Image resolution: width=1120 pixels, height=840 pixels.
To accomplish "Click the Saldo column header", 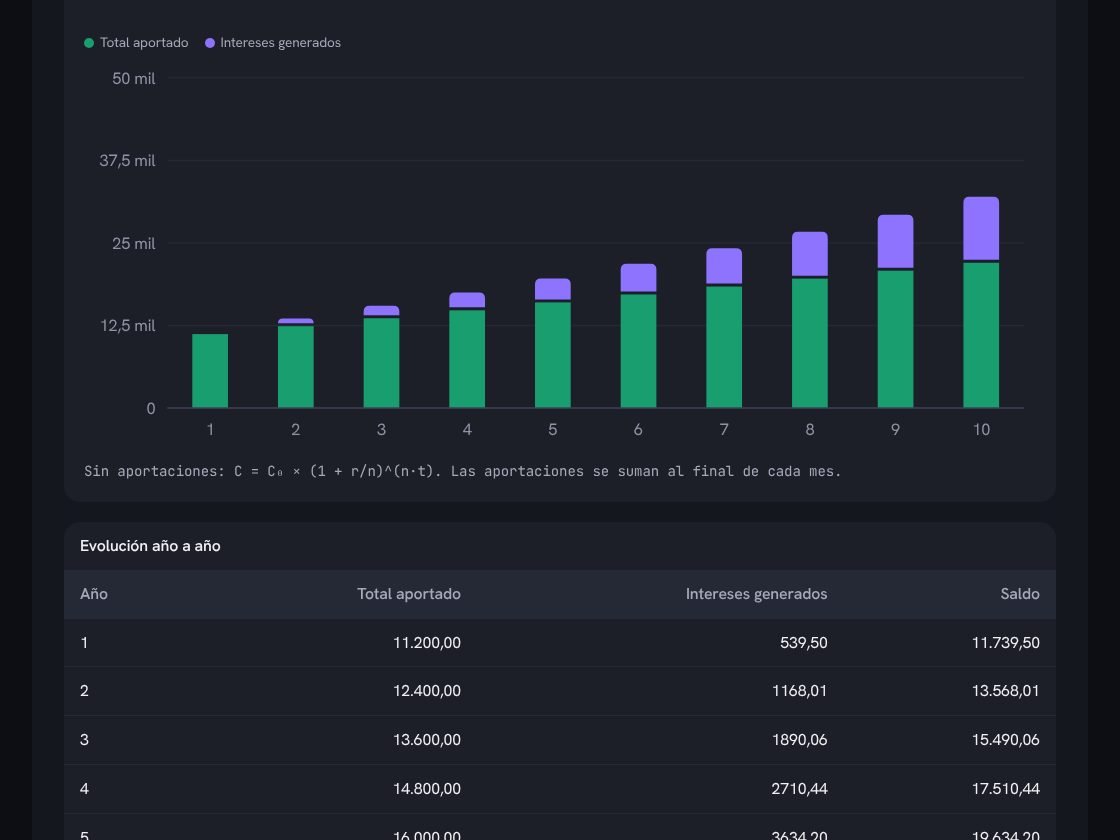I will [1020, 594].
